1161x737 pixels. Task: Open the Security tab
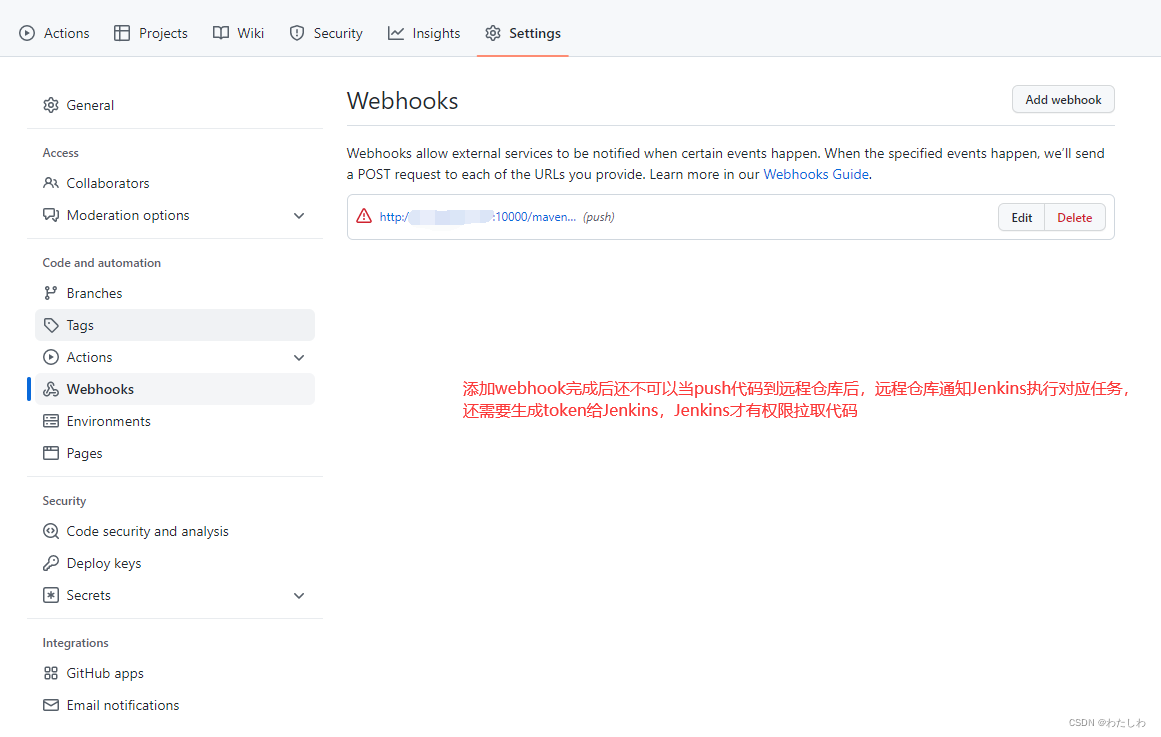tap(327, 33)
